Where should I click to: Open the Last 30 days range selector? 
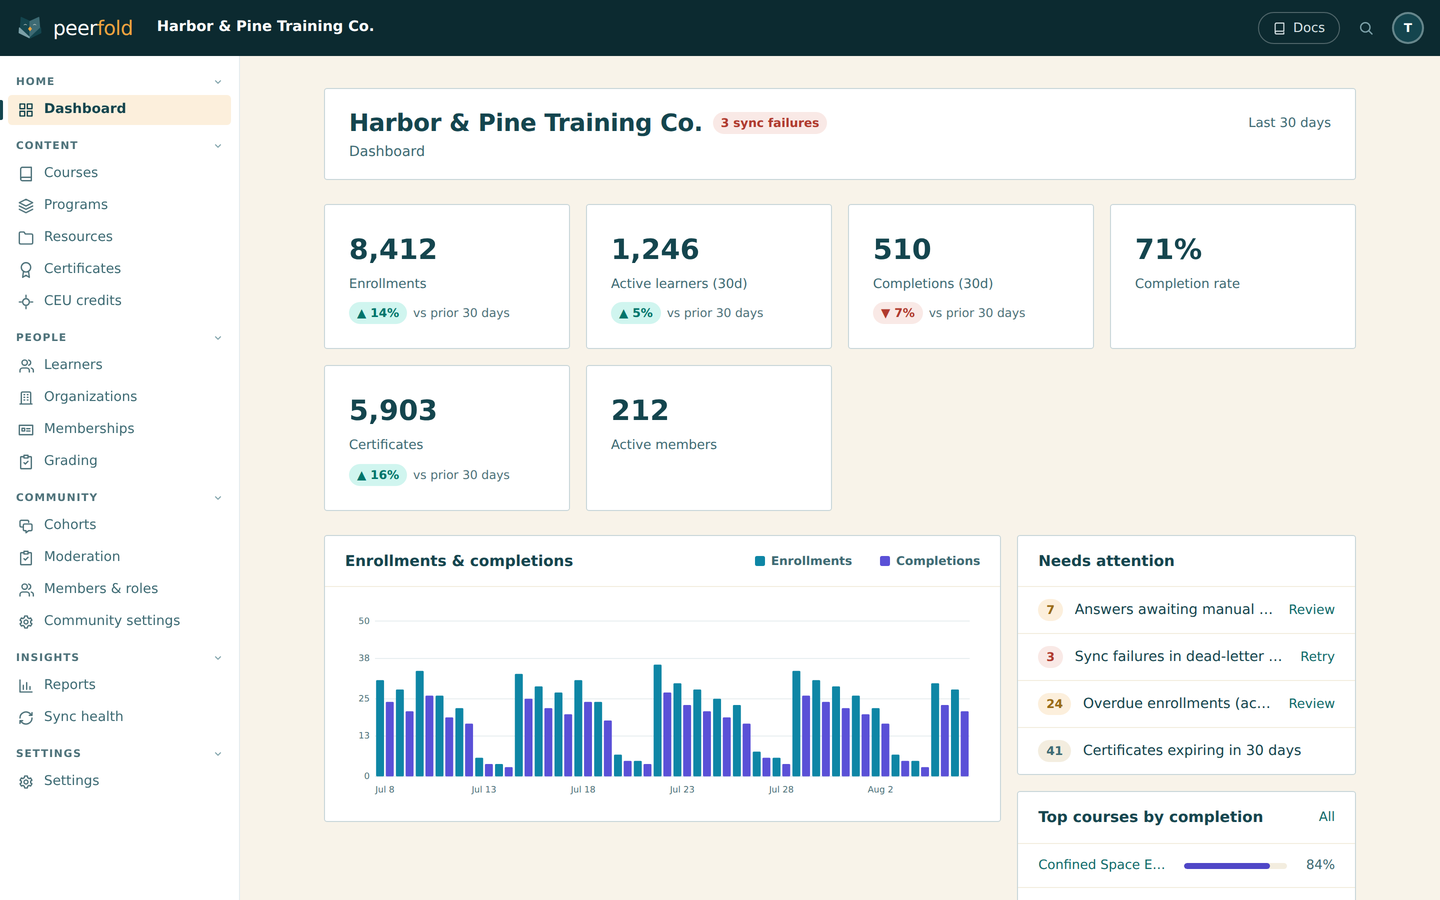[x=1289, y=123]
